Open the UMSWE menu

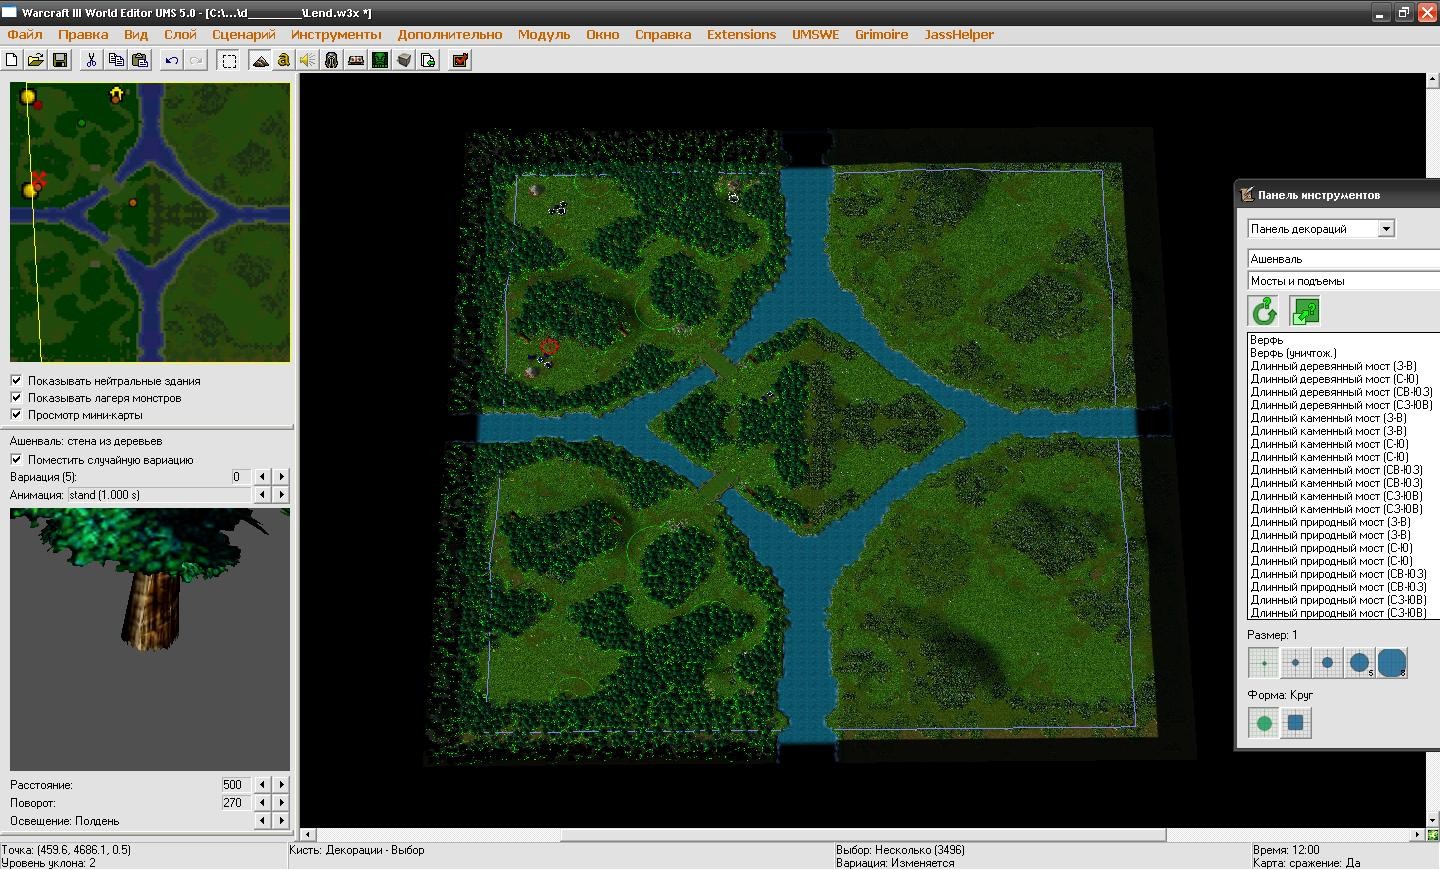click(x=816, y=34)
